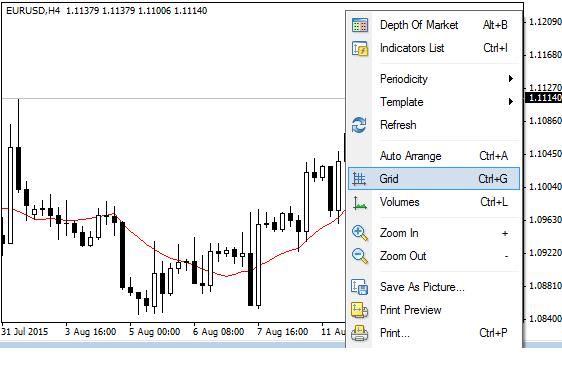Choose Print Preview menu entry
Image resolution: width=562 pixels, height=384 pixels.
434,310
